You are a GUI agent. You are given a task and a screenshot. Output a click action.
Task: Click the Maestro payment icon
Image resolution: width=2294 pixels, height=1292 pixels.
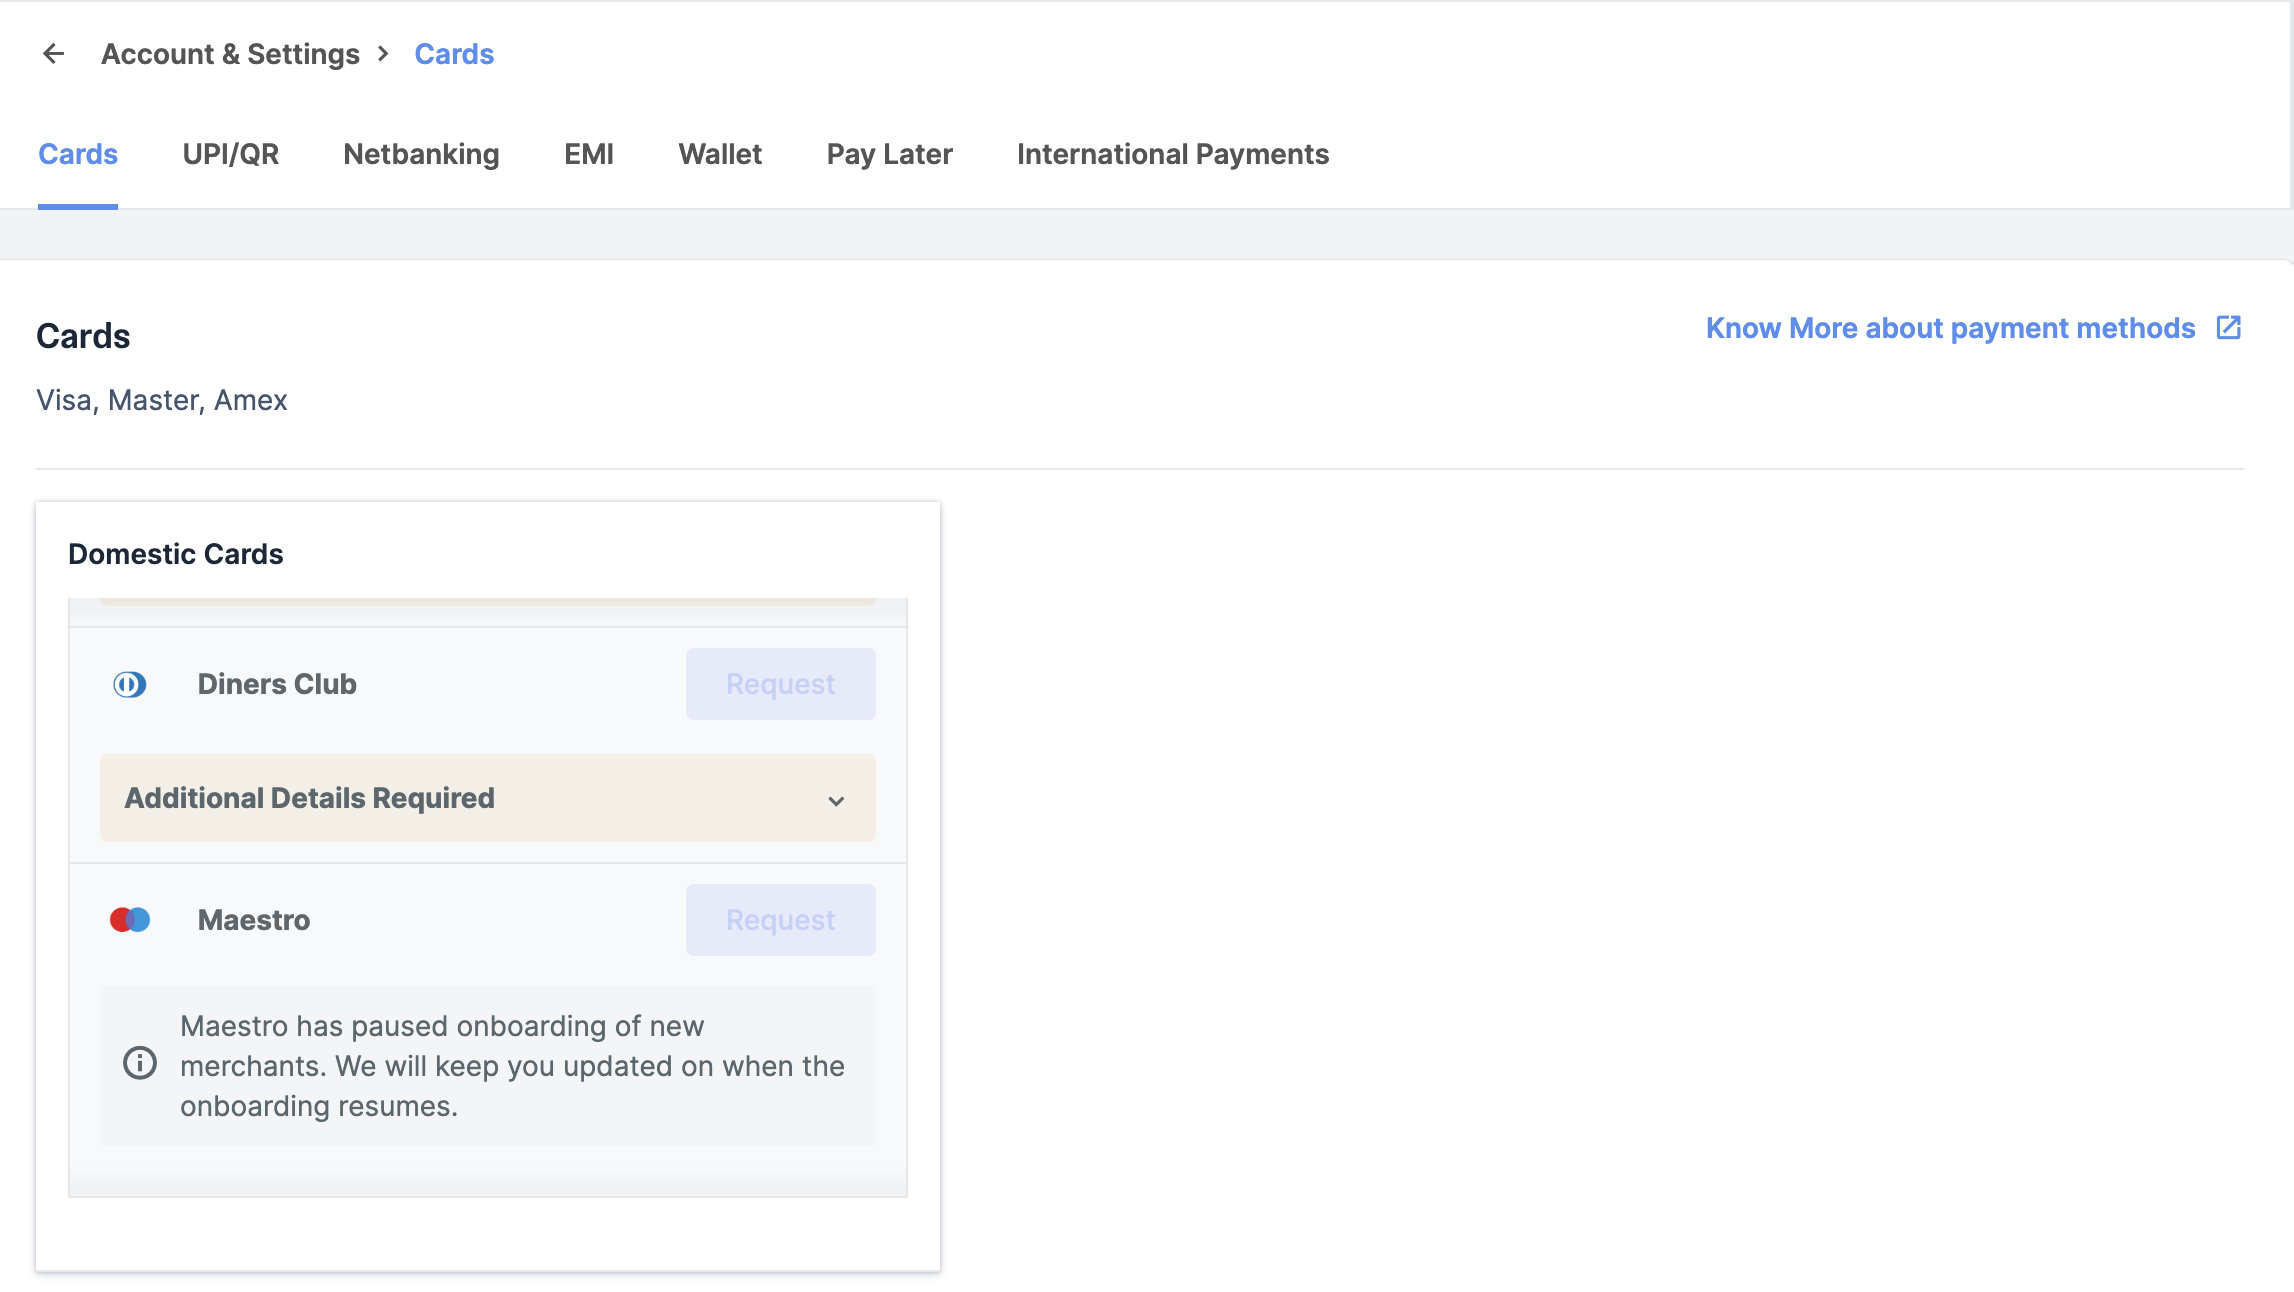[x=129, y=920]
